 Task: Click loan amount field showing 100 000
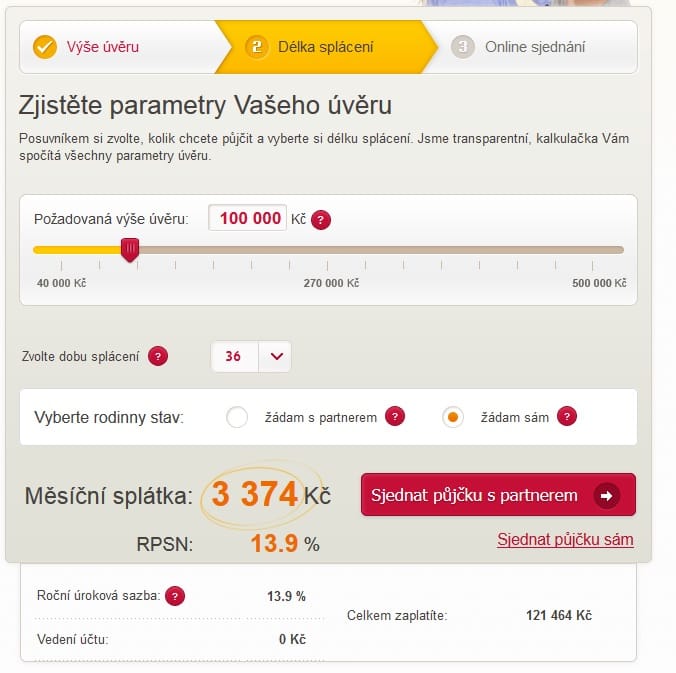click(247, 218)
